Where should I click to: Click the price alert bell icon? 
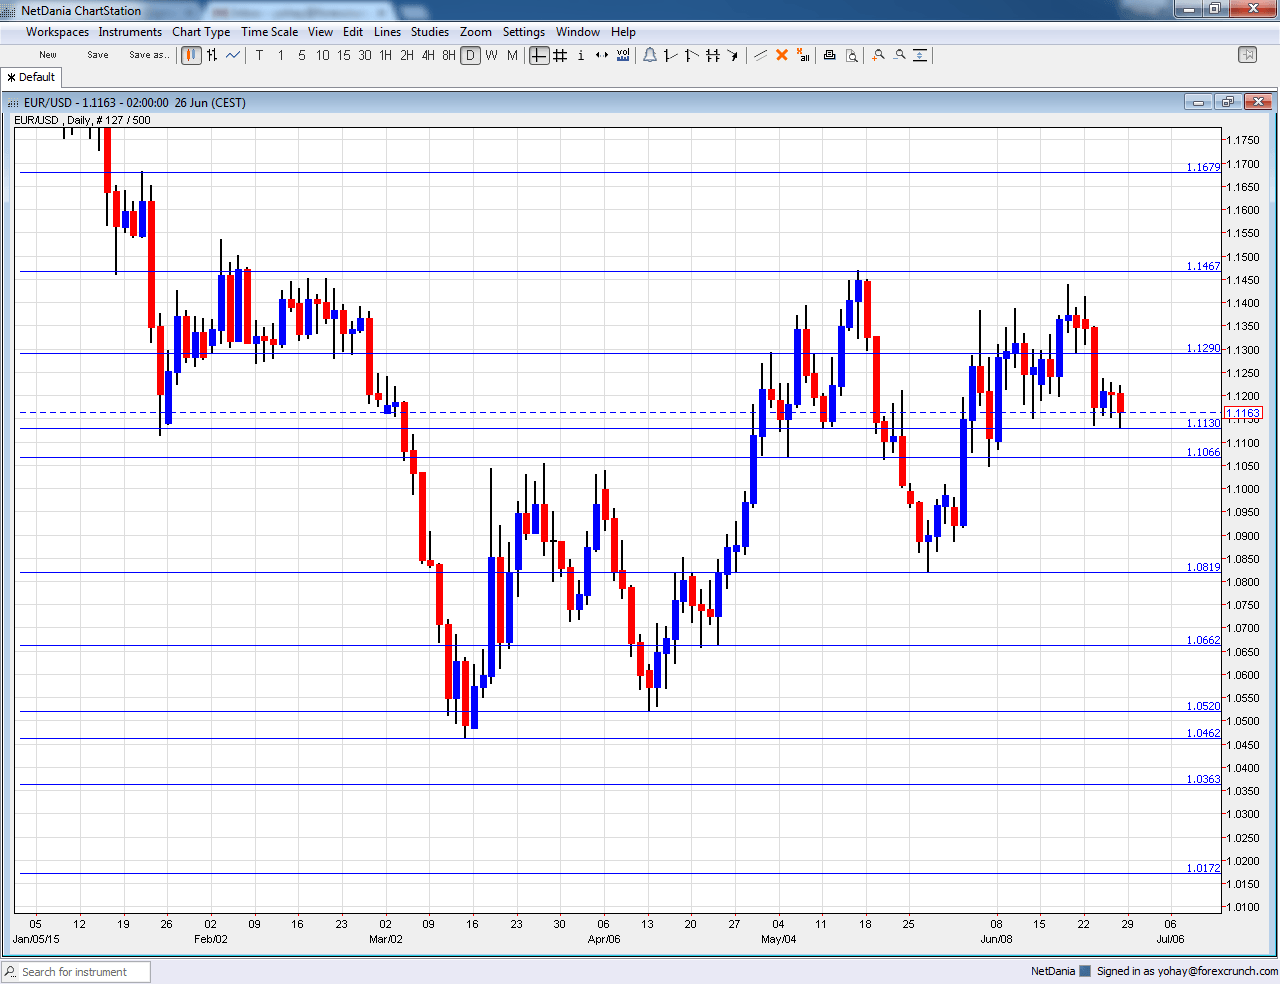tap(650, 55)
